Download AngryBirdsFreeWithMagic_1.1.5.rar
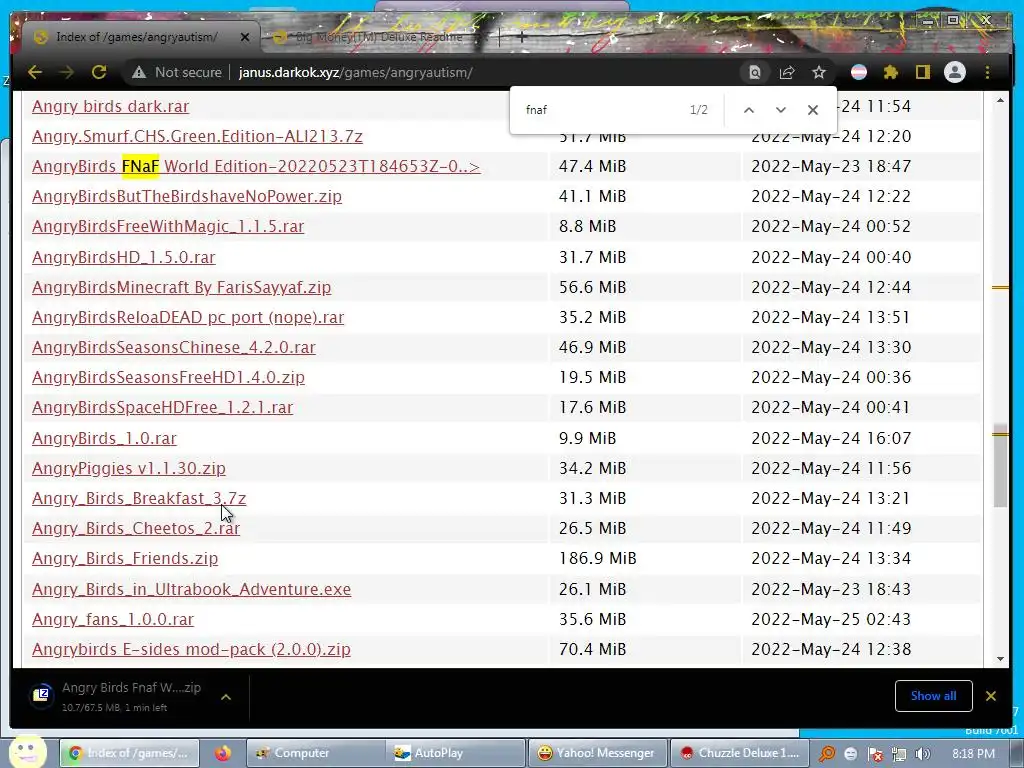 [x=168, y=226]
